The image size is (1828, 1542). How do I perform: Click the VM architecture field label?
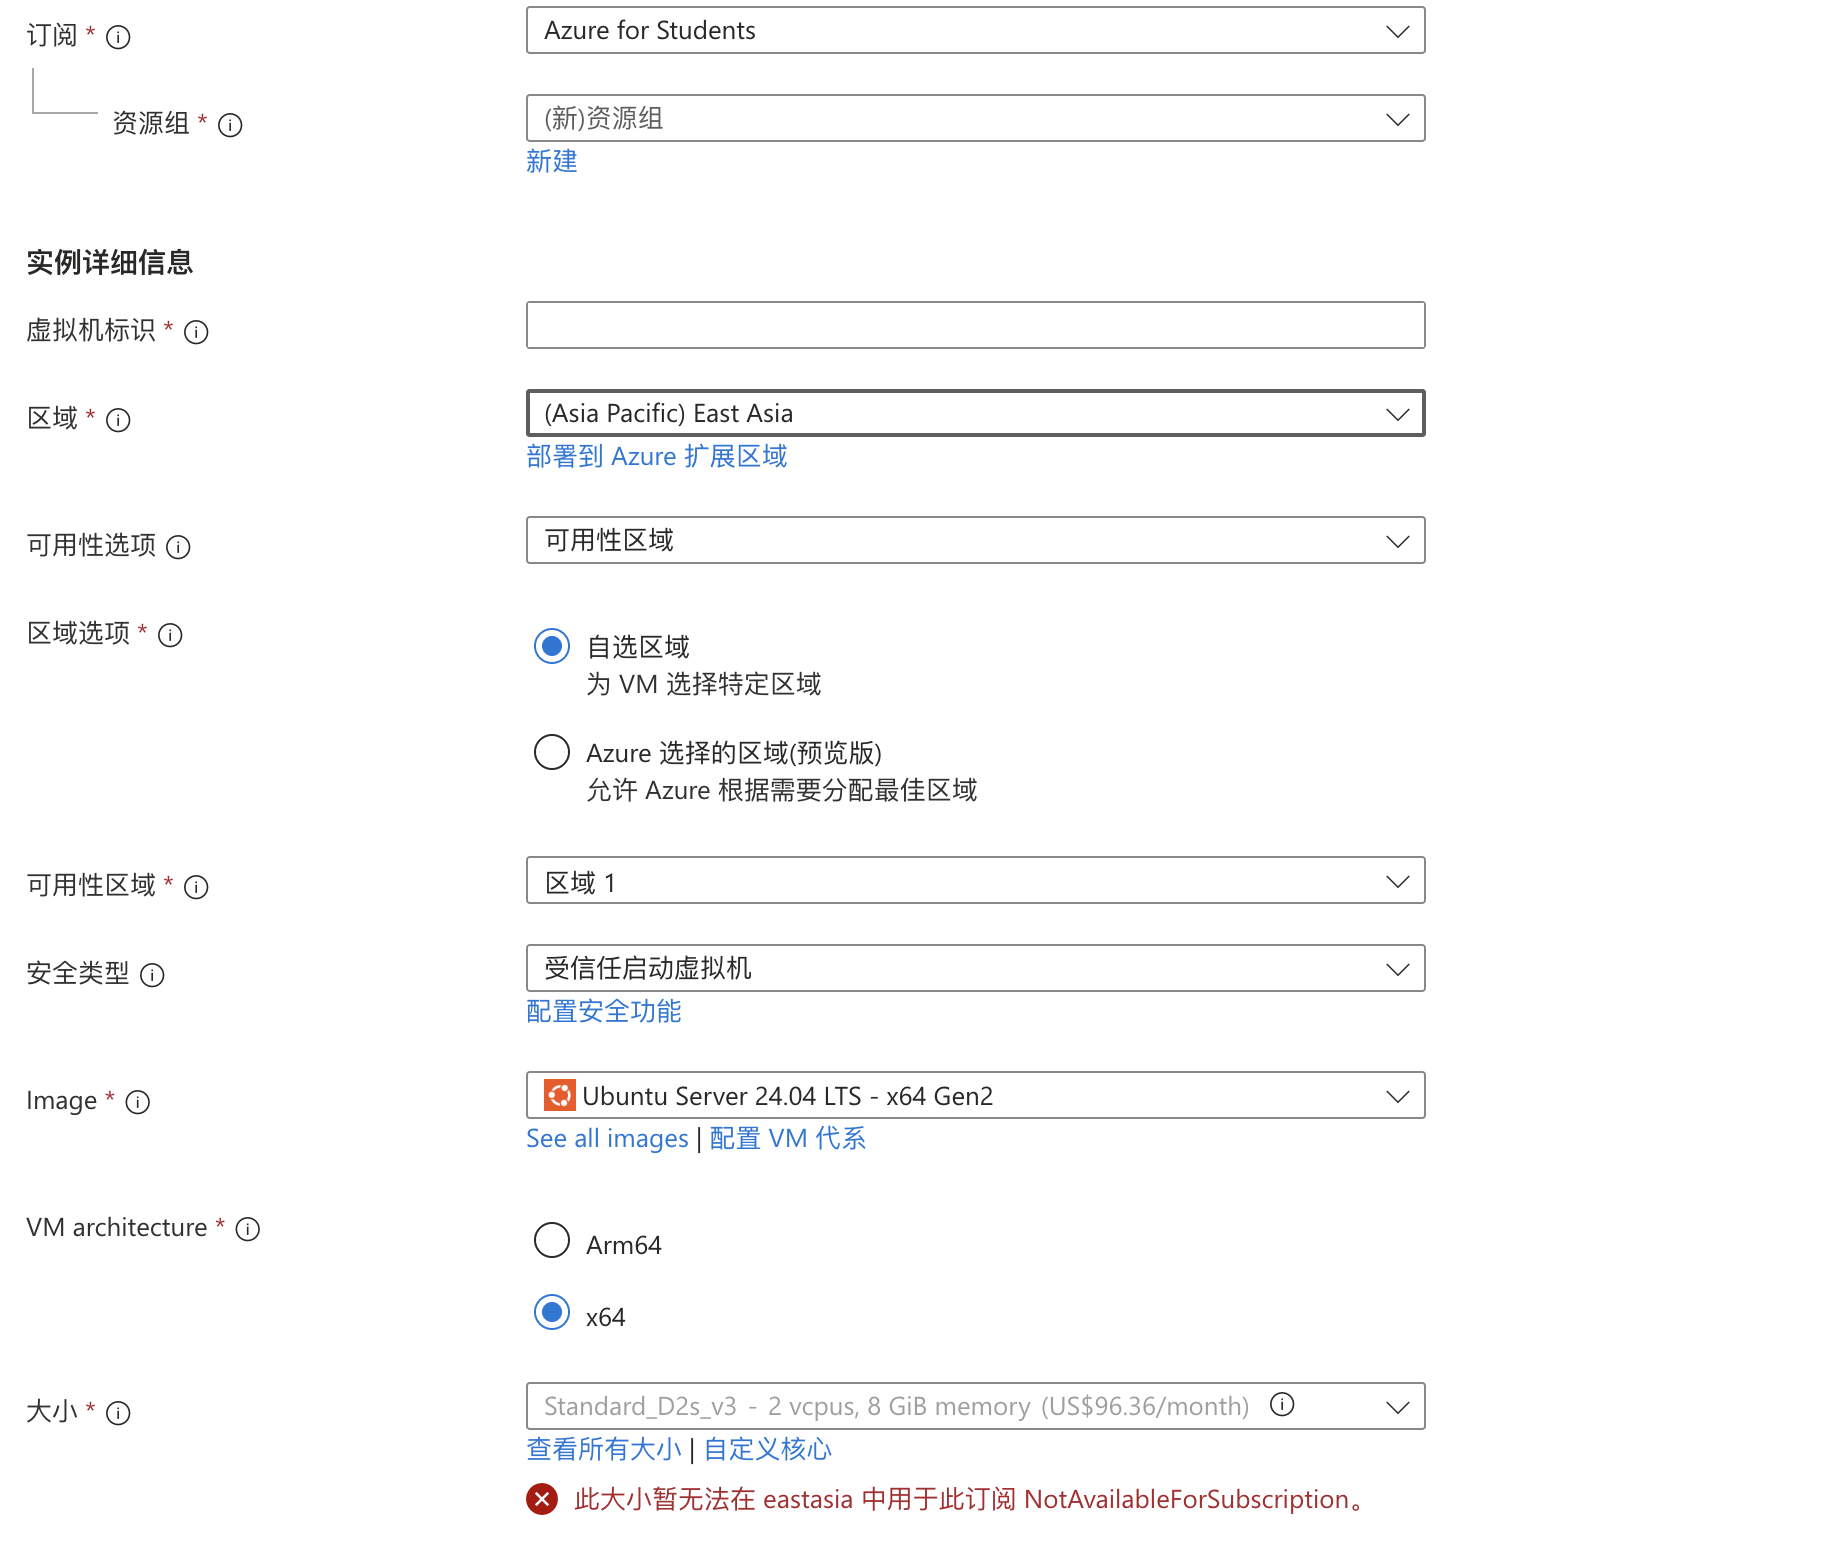point(117,1227)
